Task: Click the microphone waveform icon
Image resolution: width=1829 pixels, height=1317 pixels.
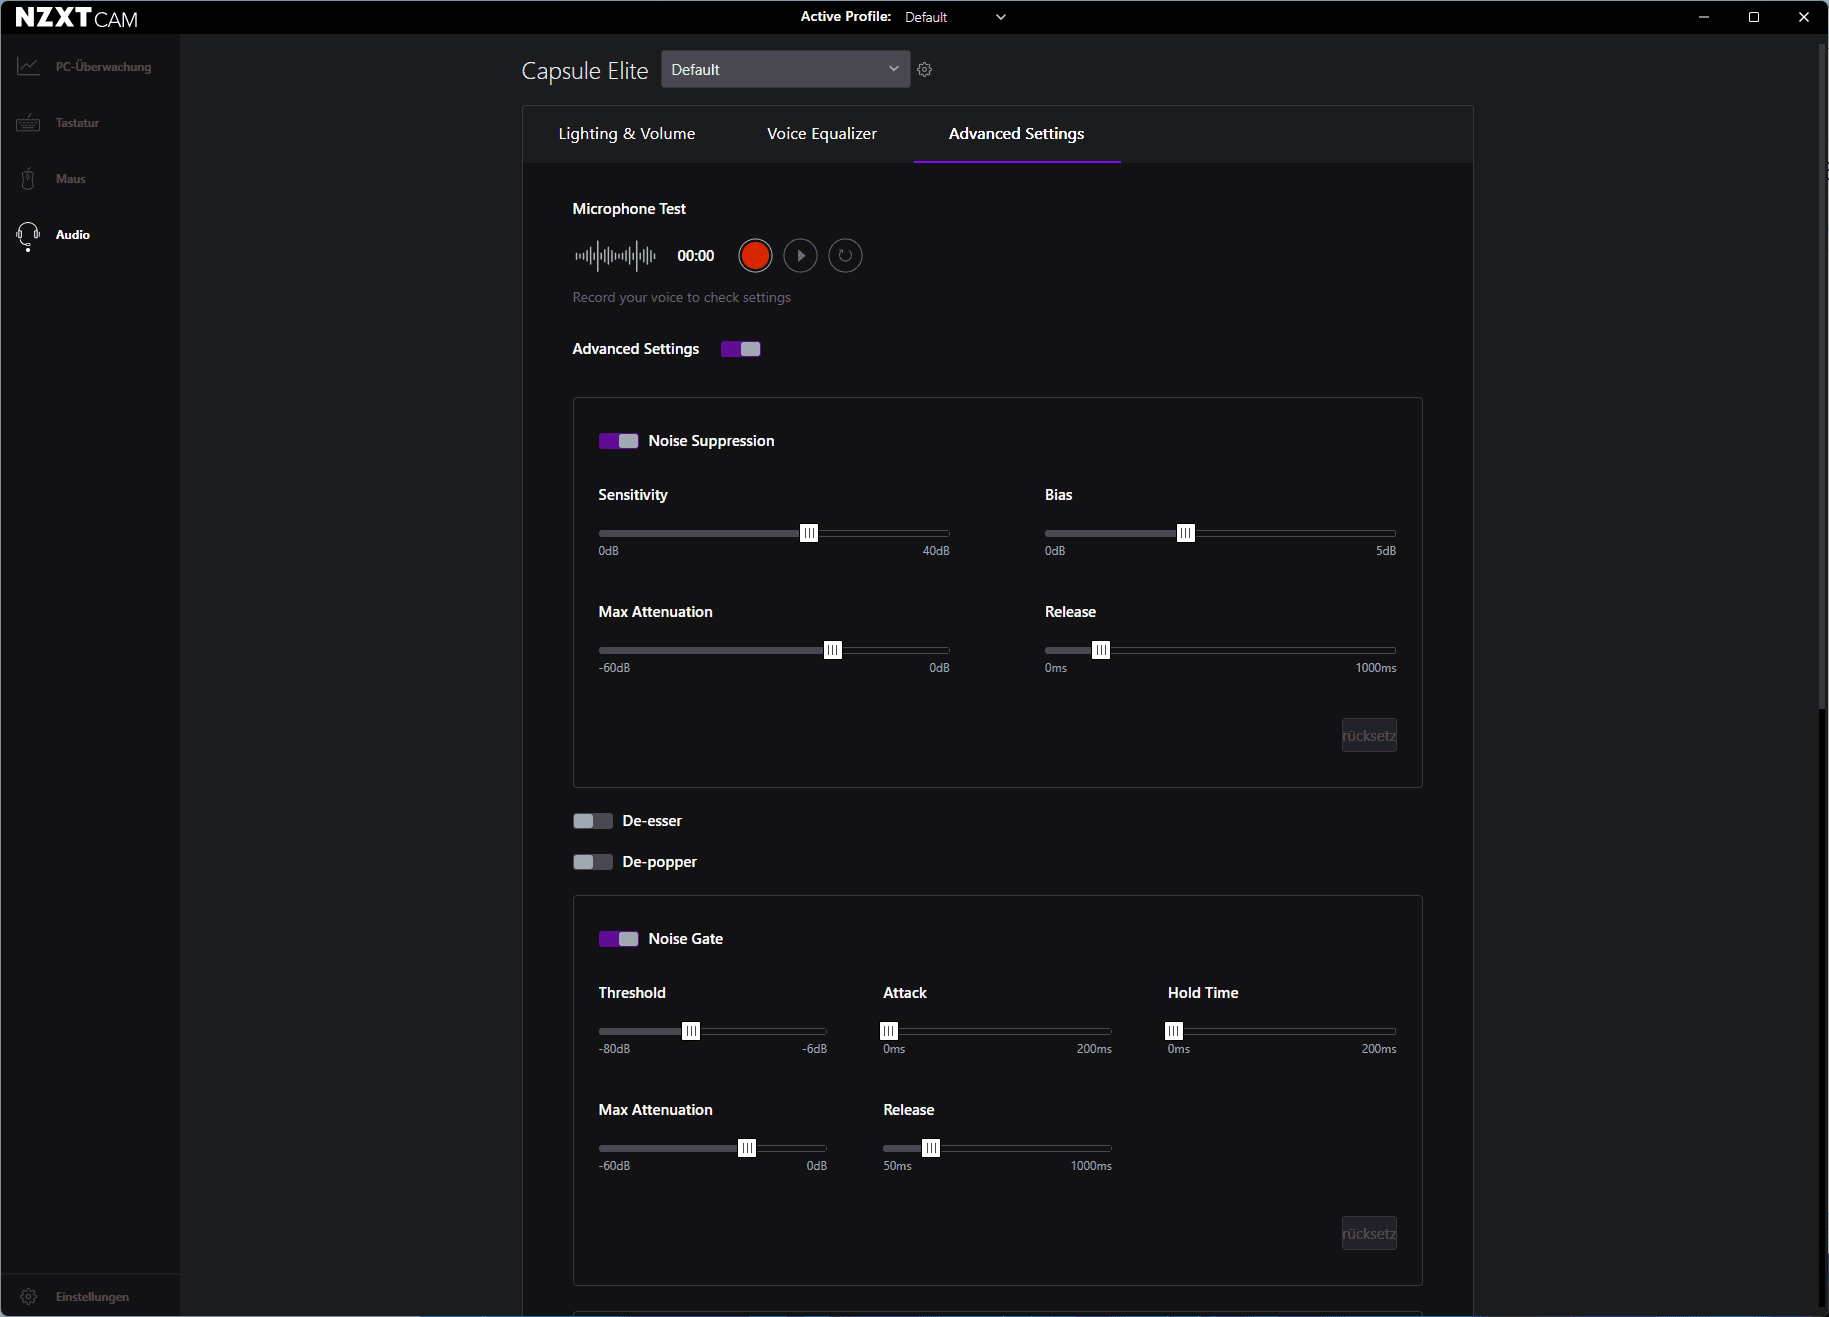Action: pyautogui.click(x=615, y=256)
